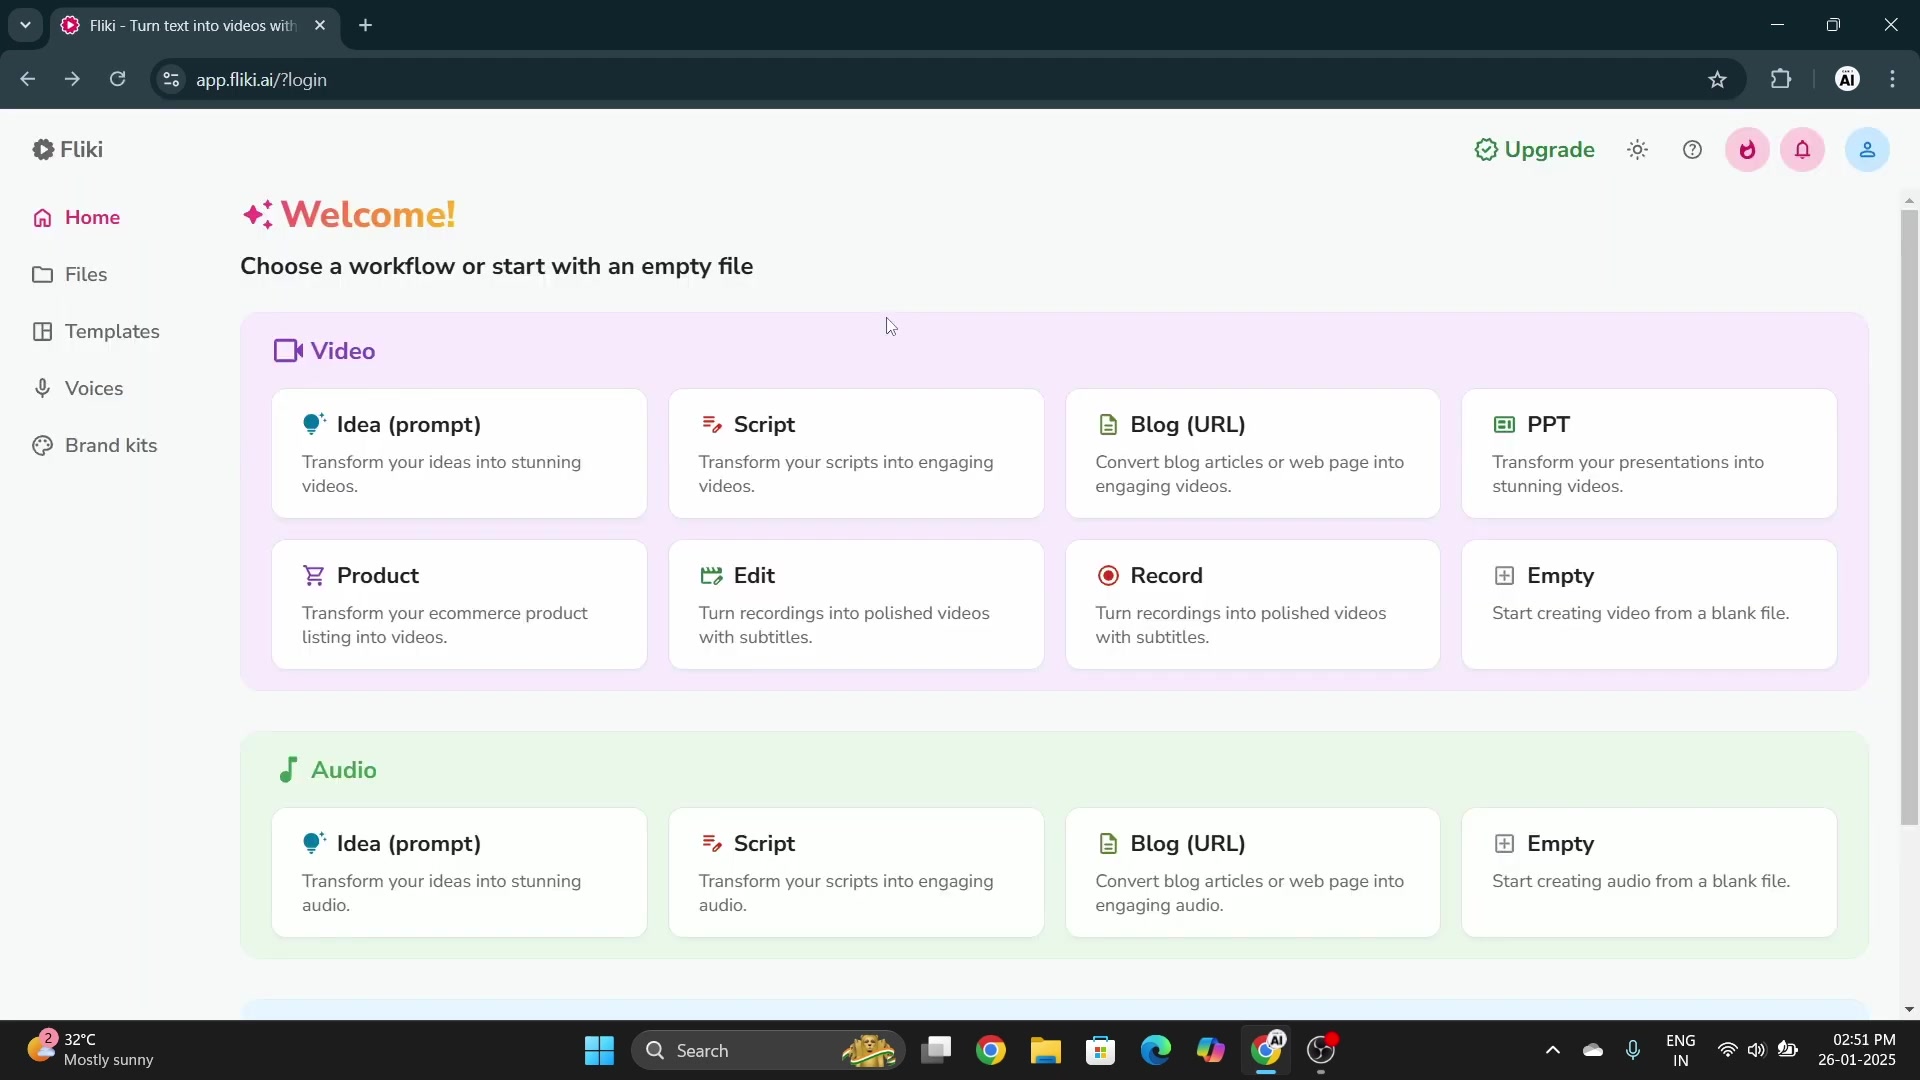Open File Explorer from the taskbar
This screenshot has width=1920, height=1080.
(1045, 1051)
